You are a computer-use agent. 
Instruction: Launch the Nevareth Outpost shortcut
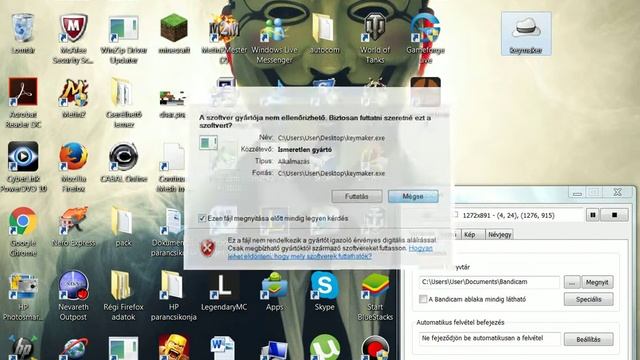[x=73, y=297]
